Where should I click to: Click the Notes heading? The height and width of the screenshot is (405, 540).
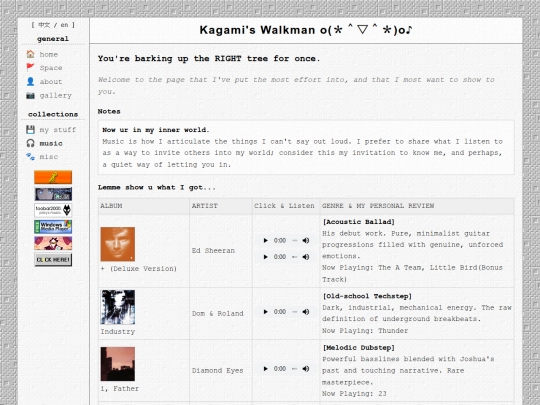pyautogui.click(x=109, y=112)
